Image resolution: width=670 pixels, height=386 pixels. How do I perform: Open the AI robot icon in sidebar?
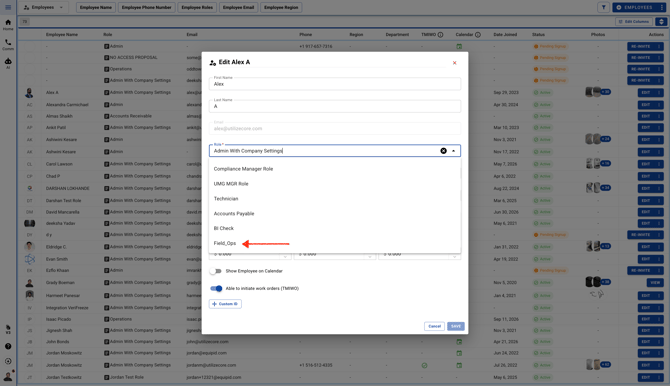click(8, 63)
